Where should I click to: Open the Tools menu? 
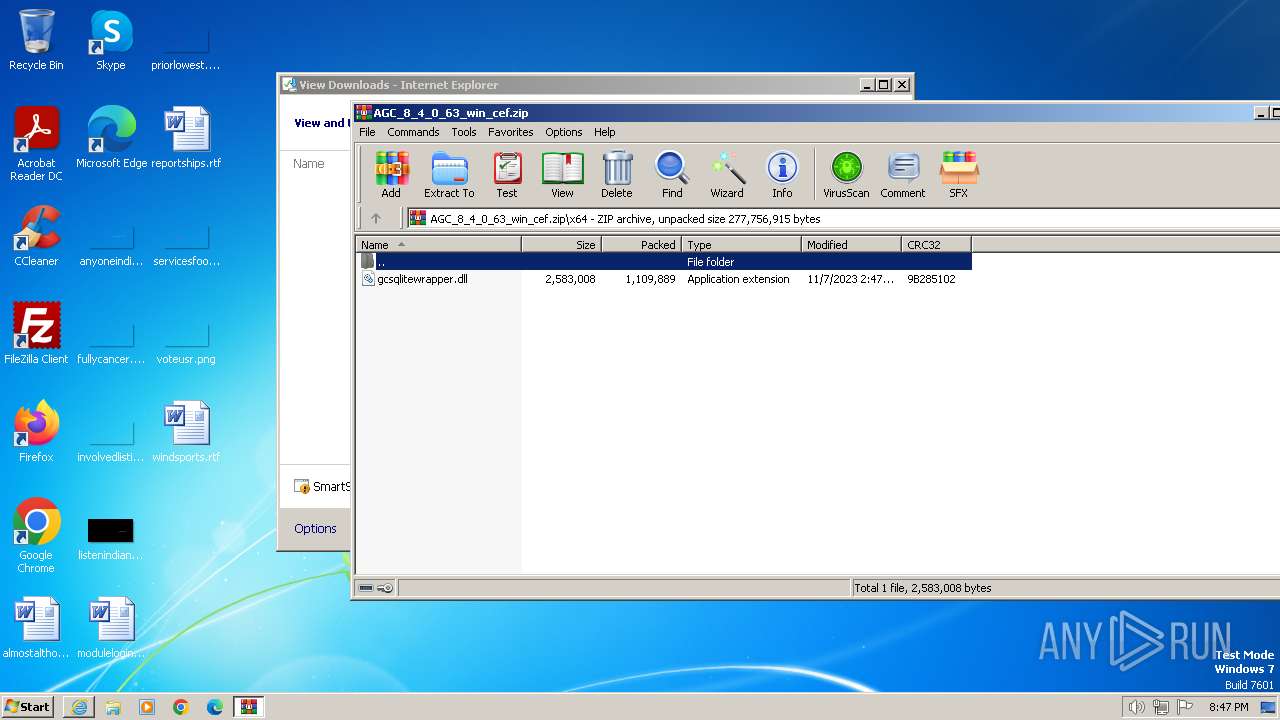[x=464, y=132]
